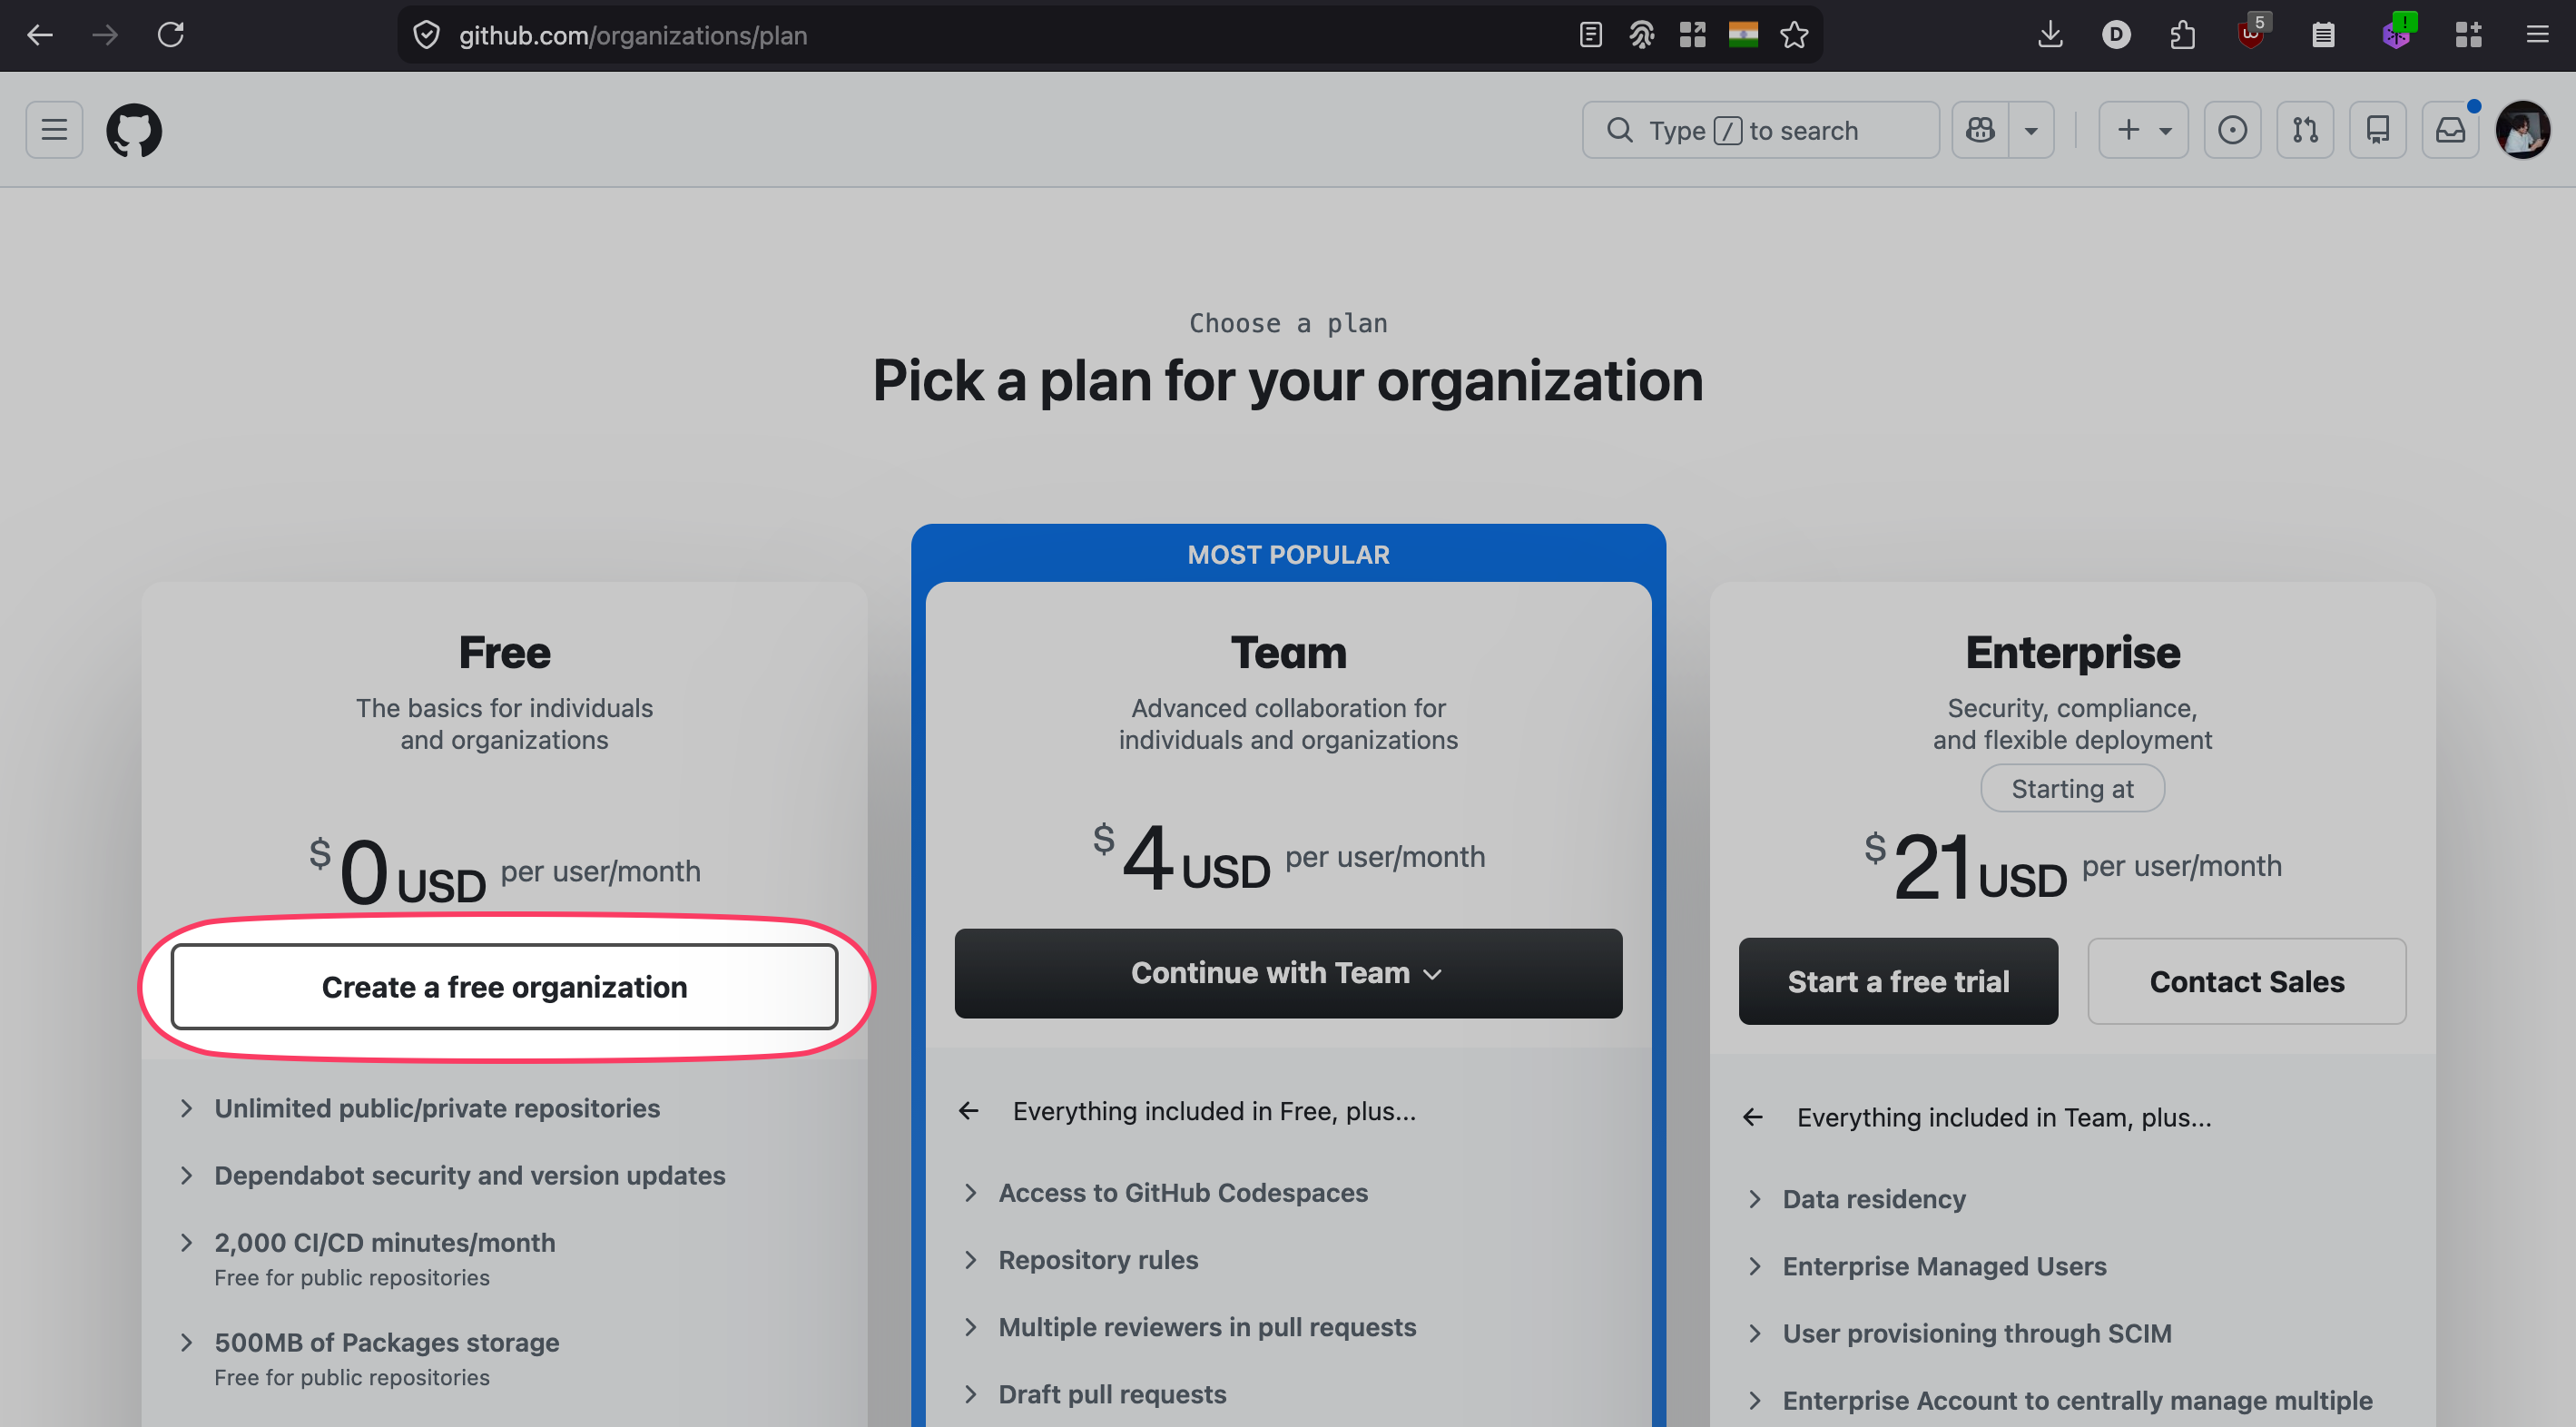The height and width of the screenshot is (1427, 2576).
Task: Click the github.com address bar URL
Action: pos(633,36)
